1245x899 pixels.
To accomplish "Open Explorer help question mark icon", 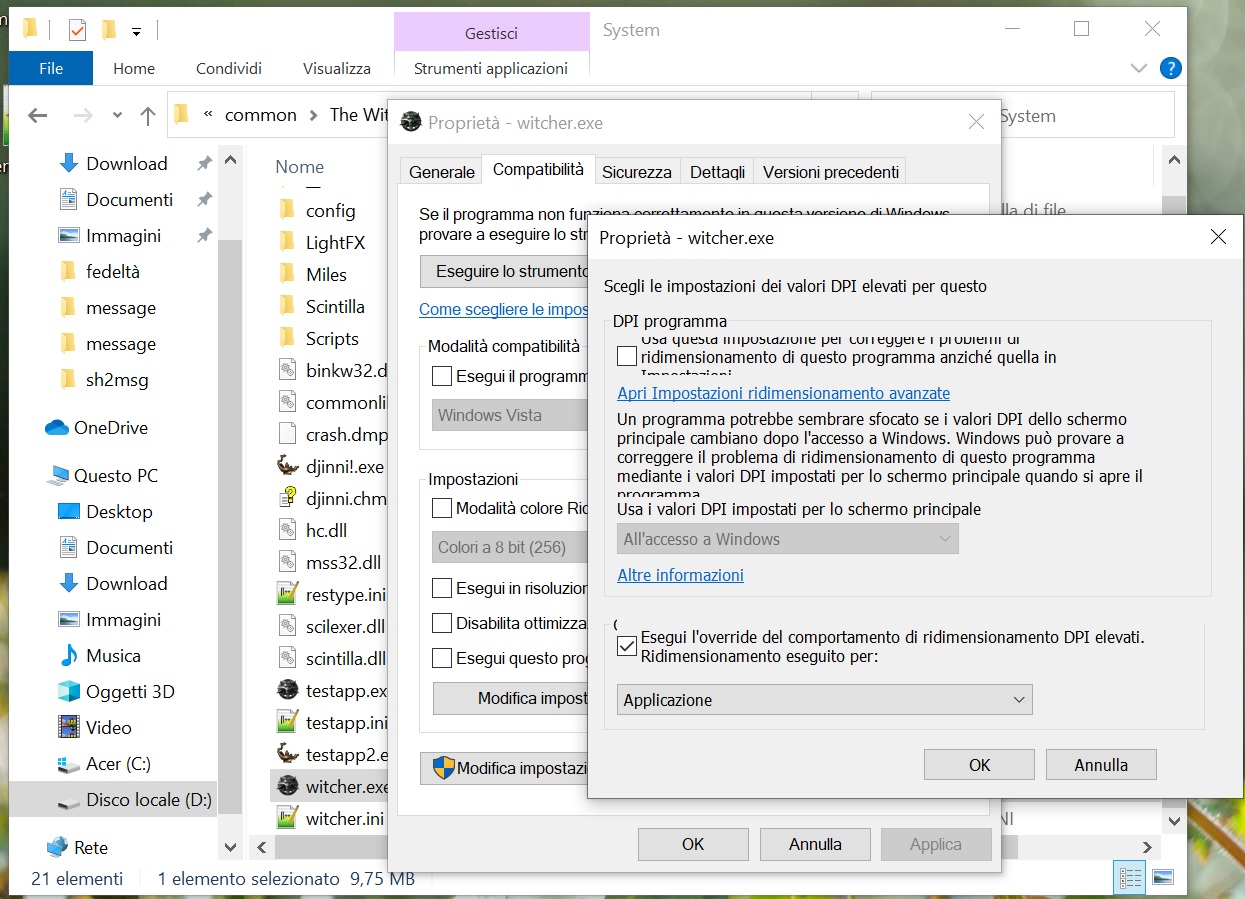I will point(1171,68).
